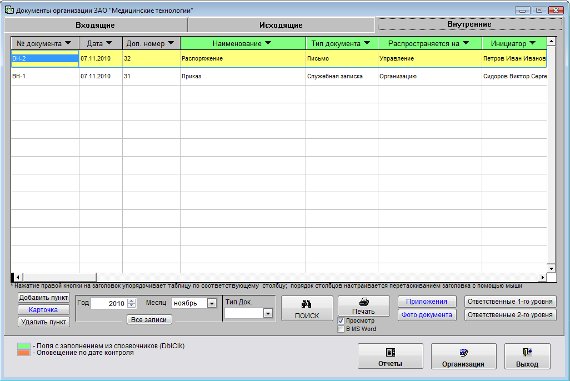Select the ВН-1 document number cell

[45, 76]
